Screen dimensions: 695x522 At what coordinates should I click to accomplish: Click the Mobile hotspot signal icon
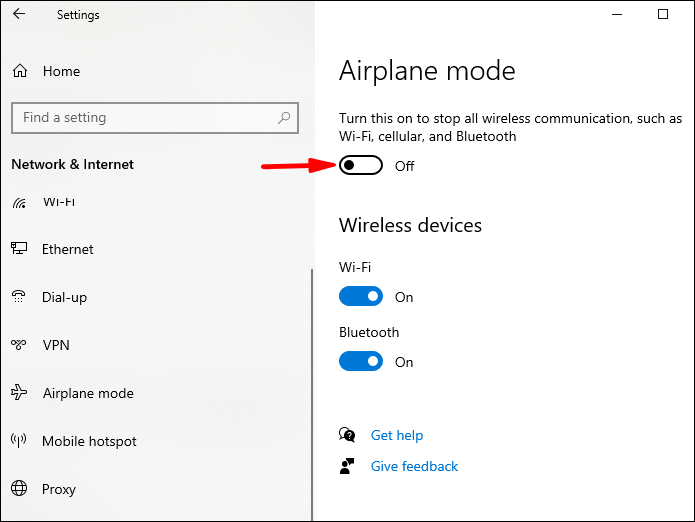click(x=19, y=441)
